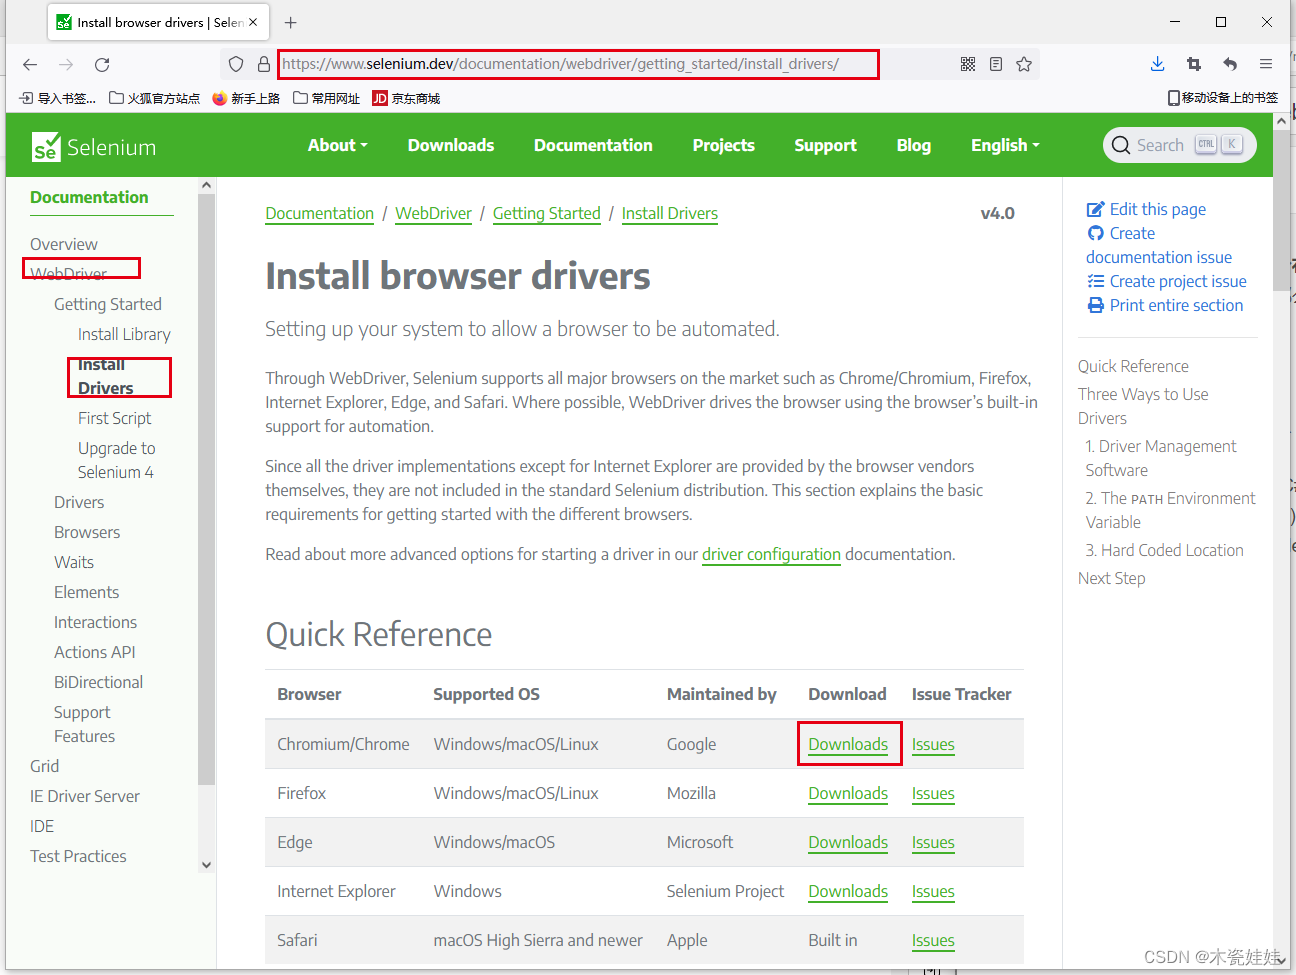Select Upgrade to Selenium 4 in sidebar
This screenshot has height=975, width=1296.
coord(117,460)
